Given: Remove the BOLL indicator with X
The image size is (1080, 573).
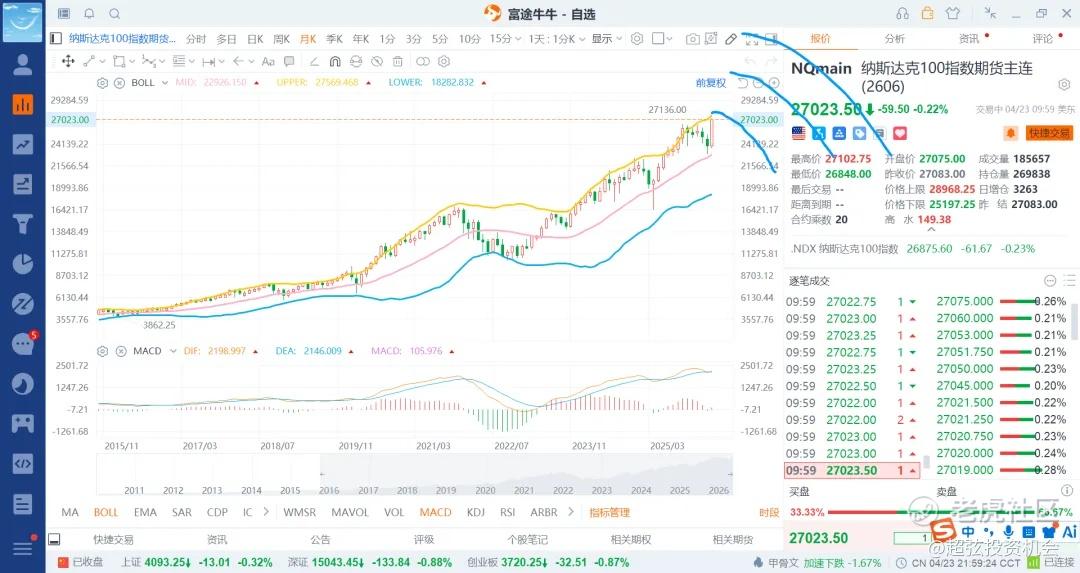Looking at the screenshot, I should click(119, 83).
